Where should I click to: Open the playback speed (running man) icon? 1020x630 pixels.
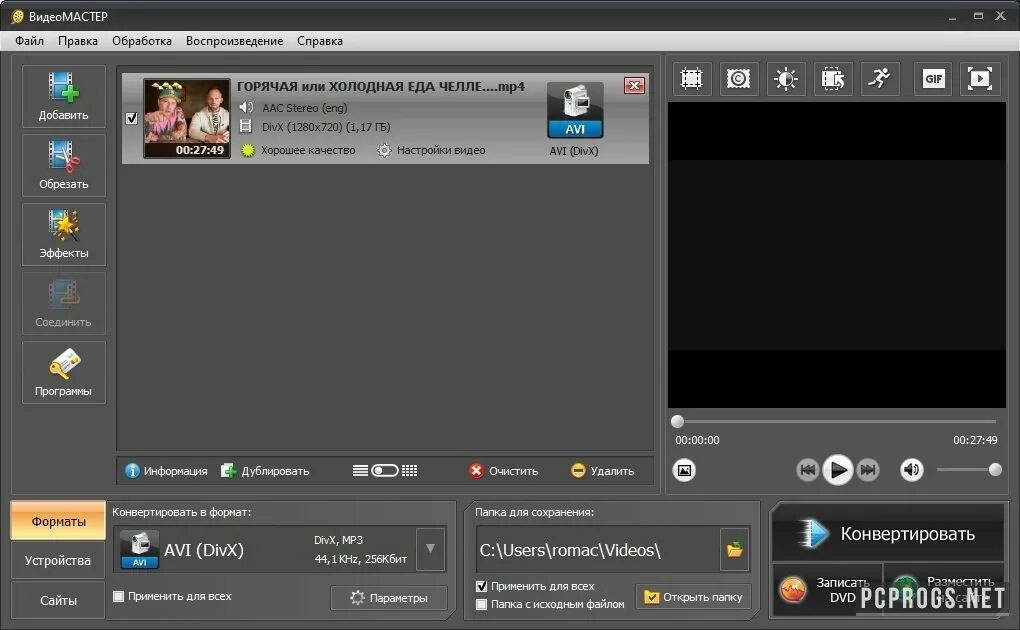coord(880,79)
